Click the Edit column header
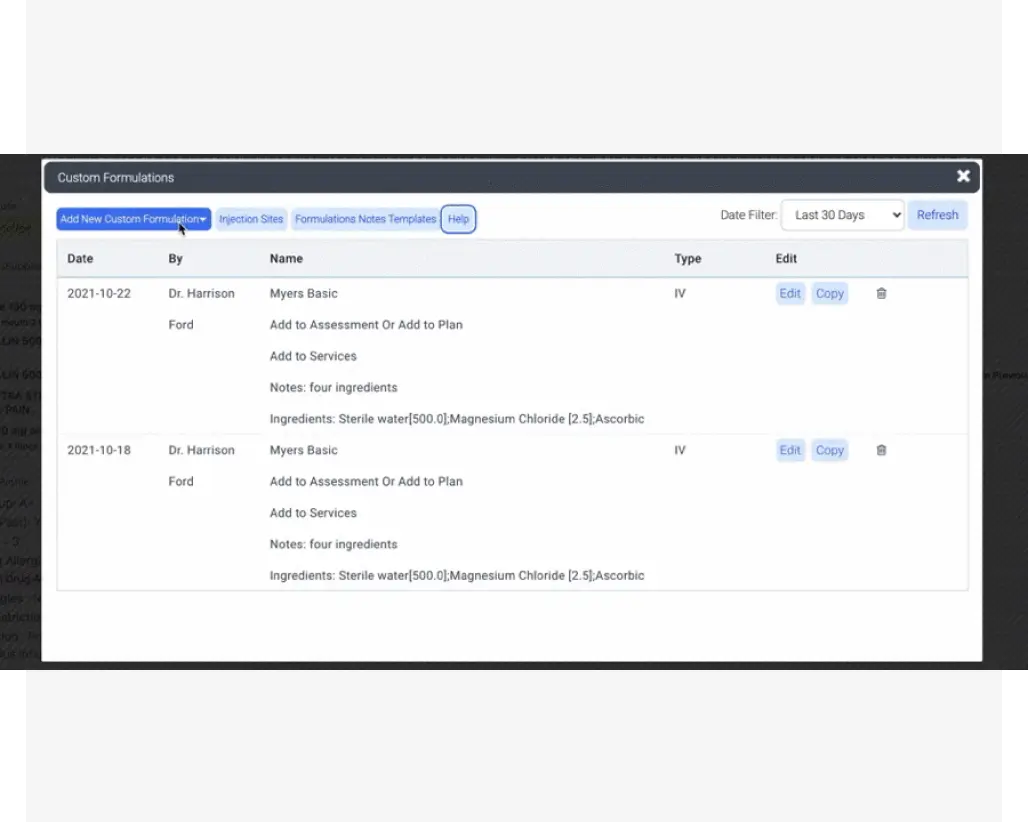1028x822 pixels. coord(786,258)
